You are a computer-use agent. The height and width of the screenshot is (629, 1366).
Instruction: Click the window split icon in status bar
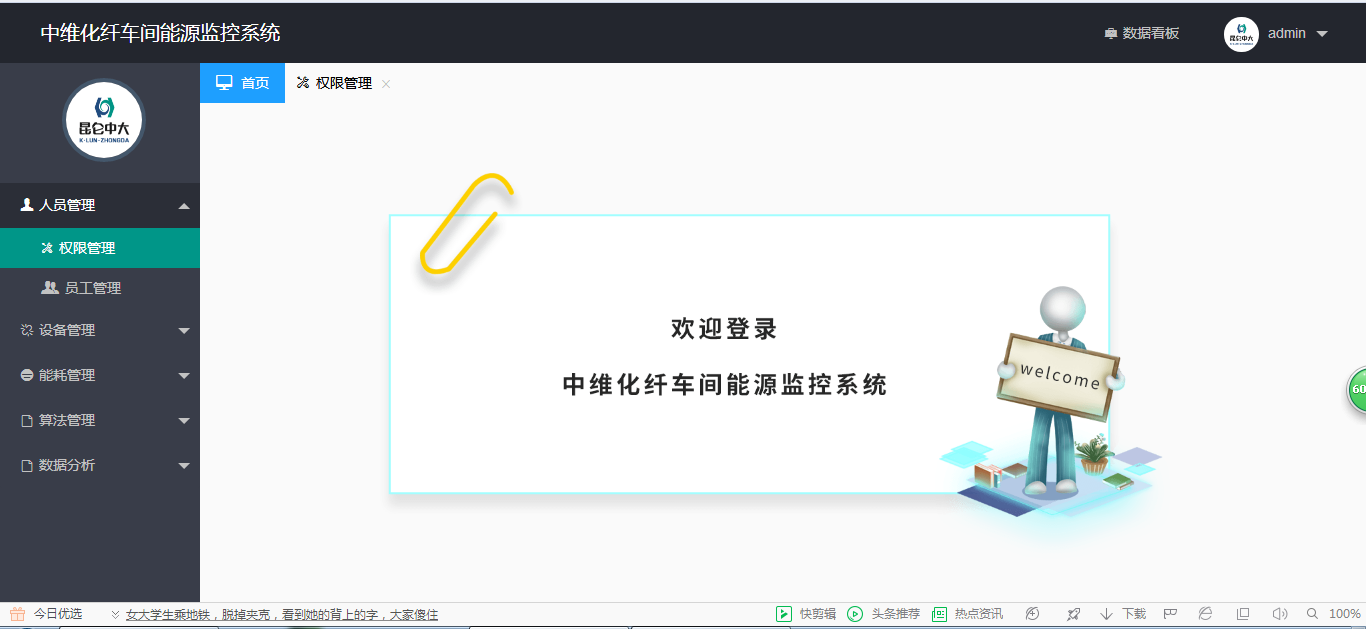(1243, 614)
